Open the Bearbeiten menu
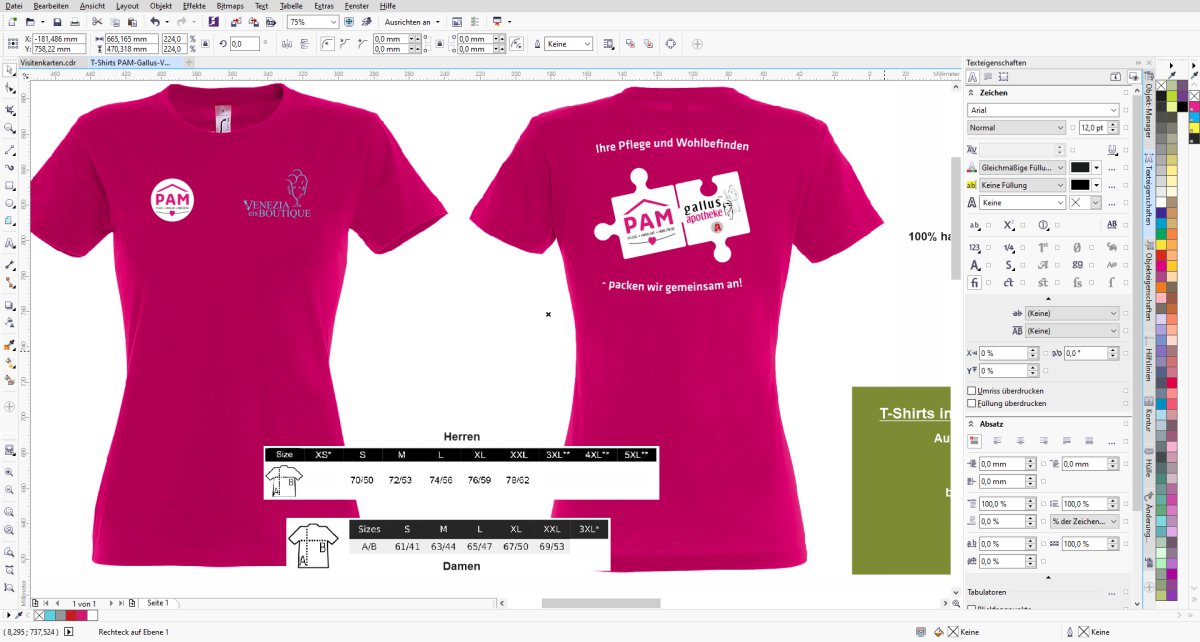This screenshot has width=1200, height=642. (51, 6)
